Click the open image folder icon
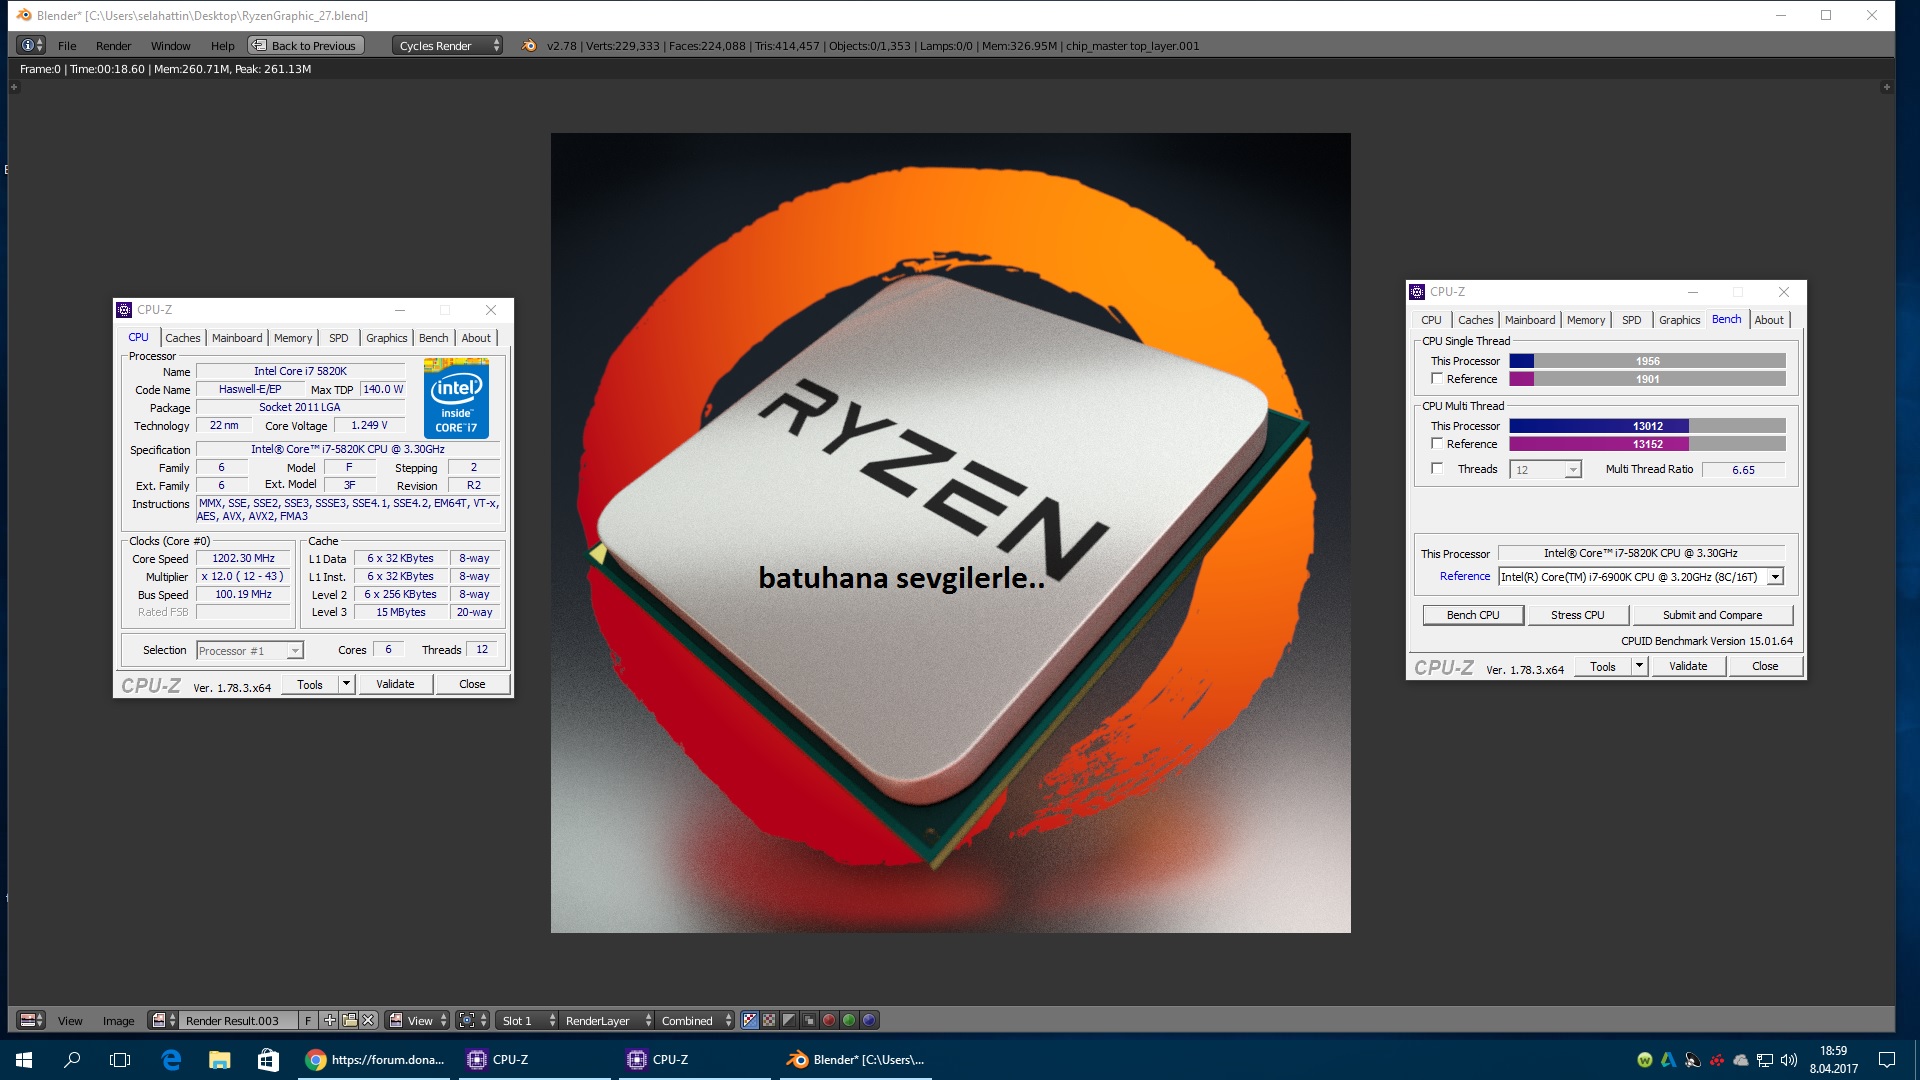The width and height of the screenshot is (1920, 1080). pyautogui.click(x=349, y=1020)
